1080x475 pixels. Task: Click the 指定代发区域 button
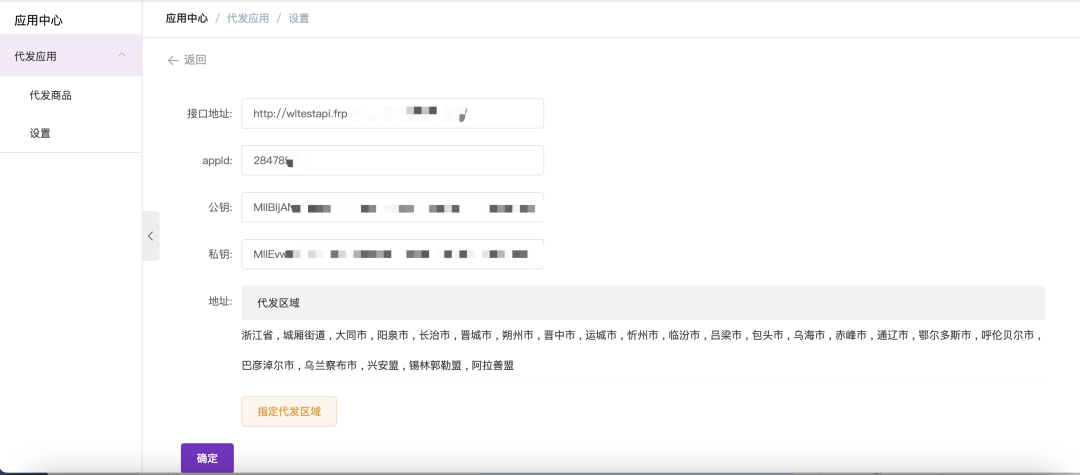tap(289, 412)
